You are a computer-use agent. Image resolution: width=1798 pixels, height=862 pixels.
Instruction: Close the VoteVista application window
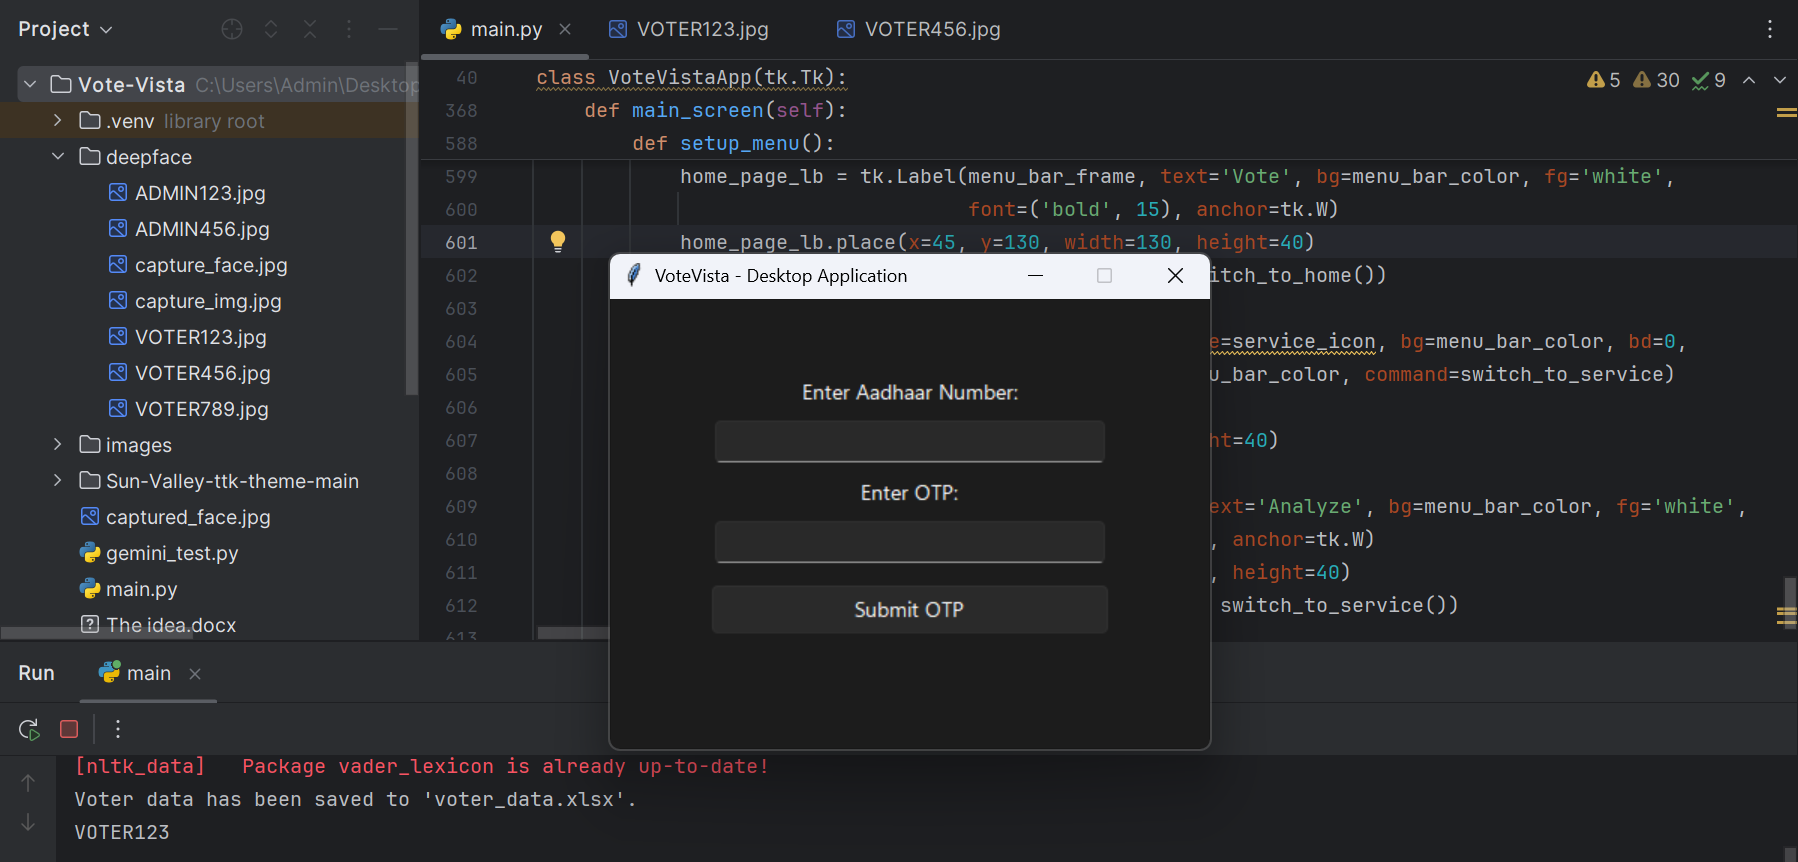1175,275
